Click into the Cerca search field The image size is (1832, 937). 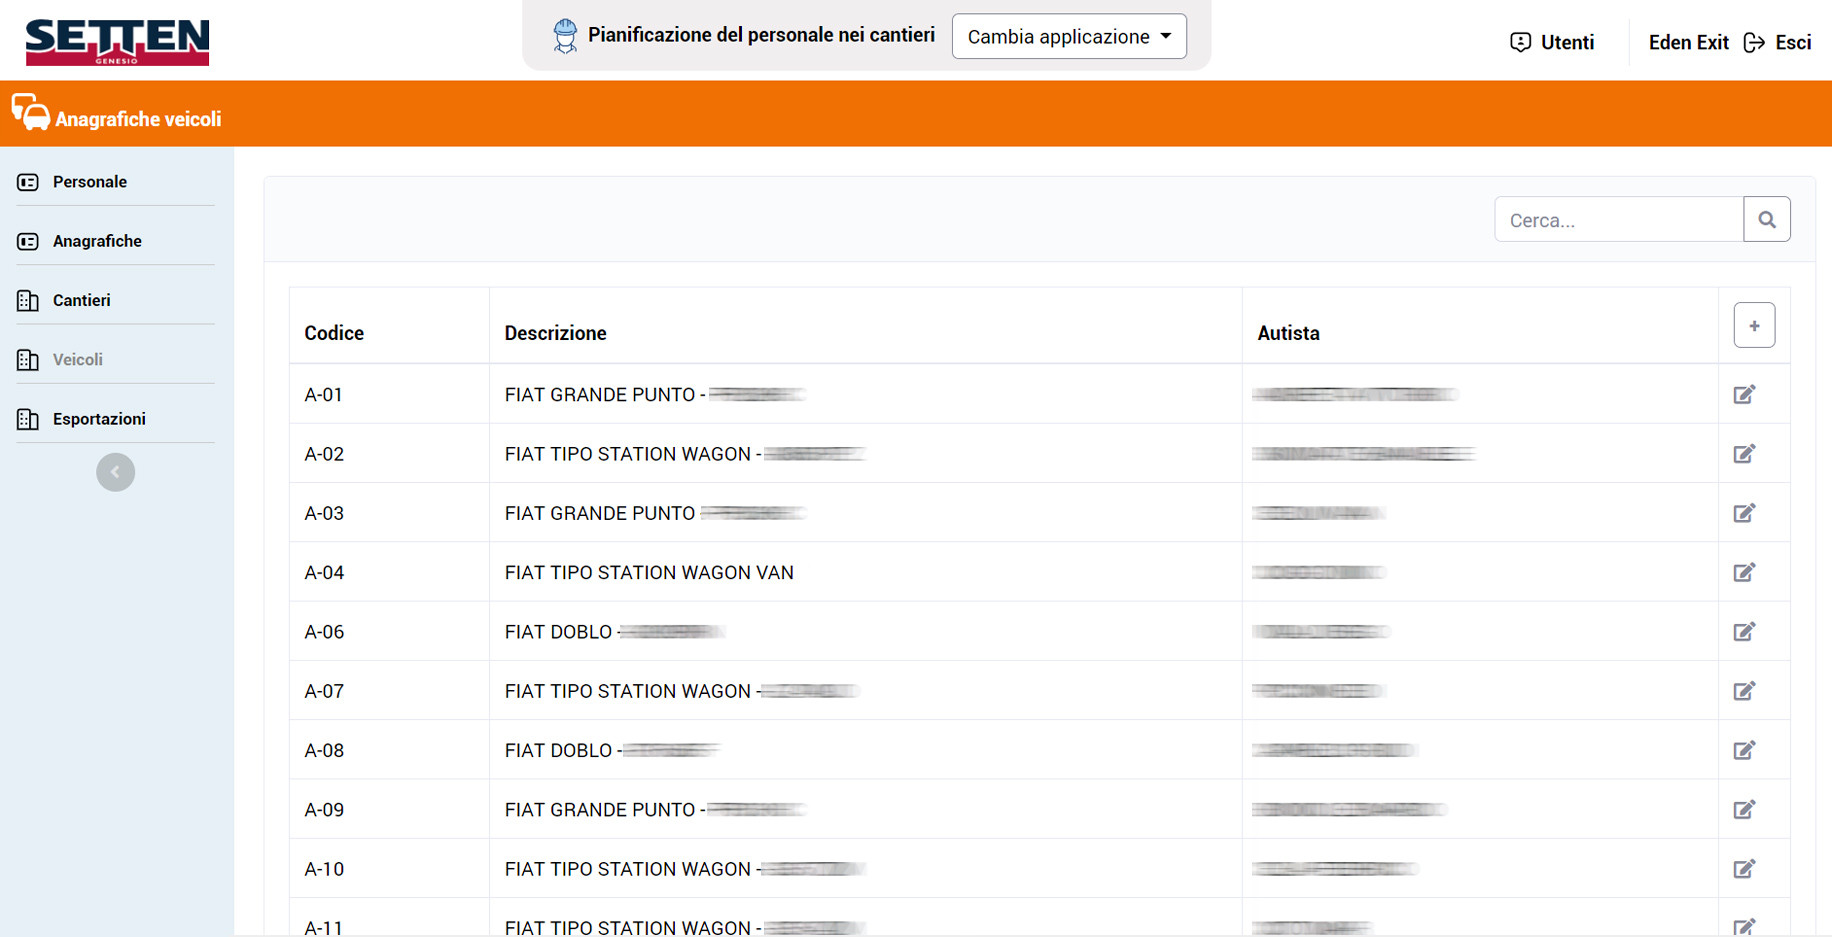(x=1618, y=220)
